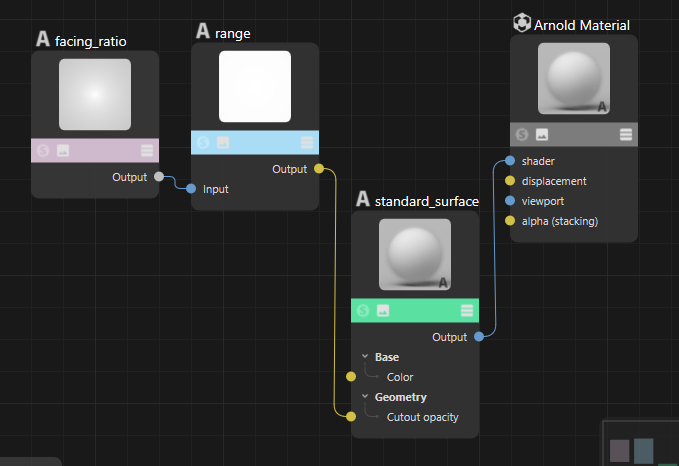This screenshot has width=679, height=466.
Task: Click the image preview icon on standard_surface node
Action: click(383, 311)
